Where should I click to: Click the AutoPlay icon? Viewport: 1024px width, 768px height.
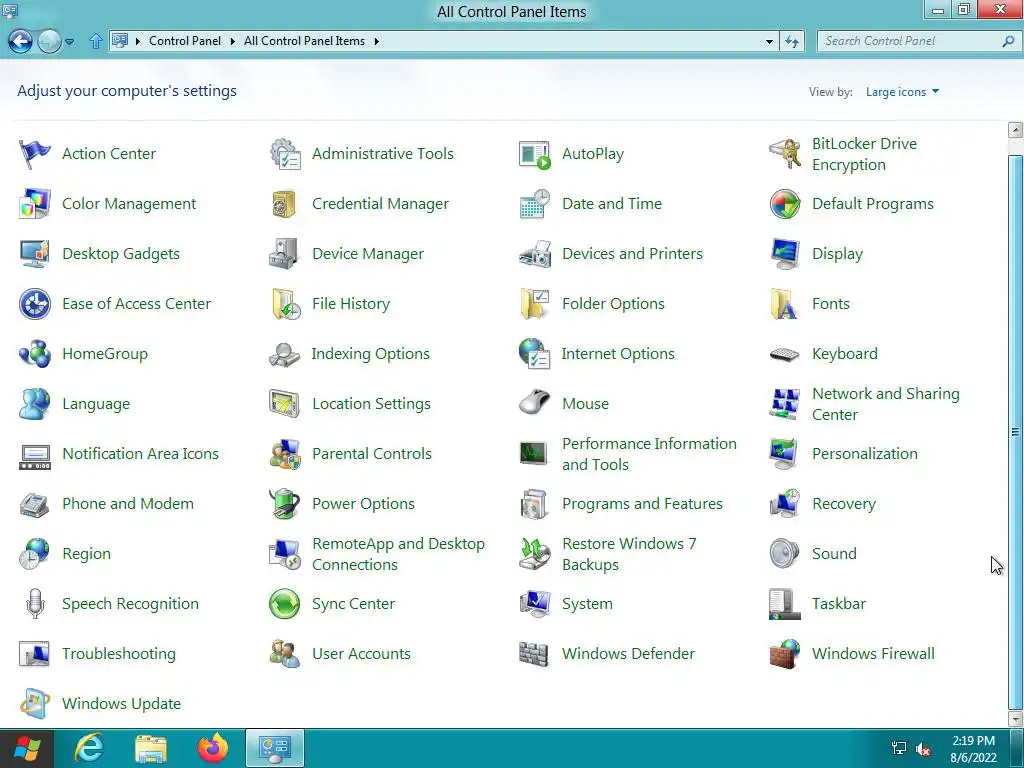coord(534,154)
